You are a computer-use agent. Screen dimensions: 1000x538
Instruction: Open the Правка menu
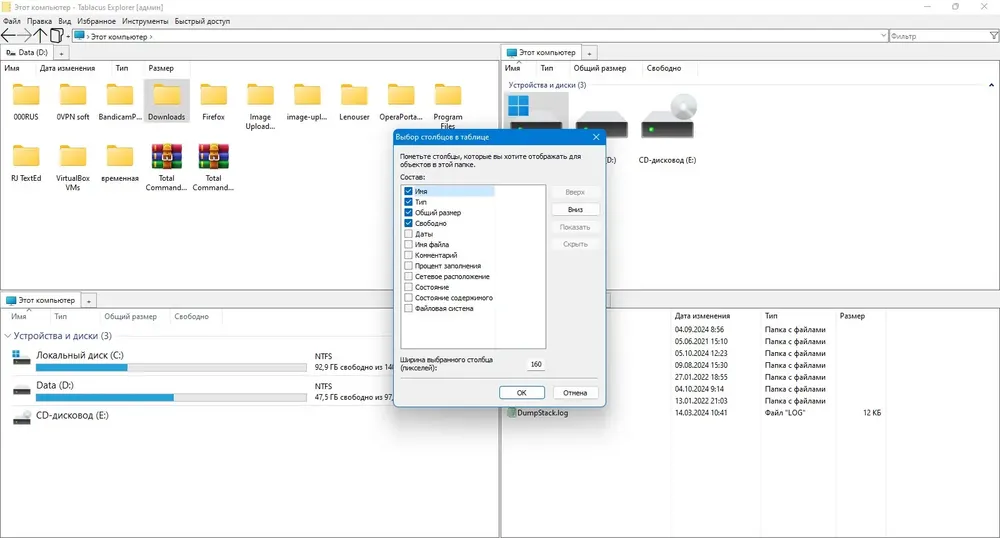(x=39, y=21)
